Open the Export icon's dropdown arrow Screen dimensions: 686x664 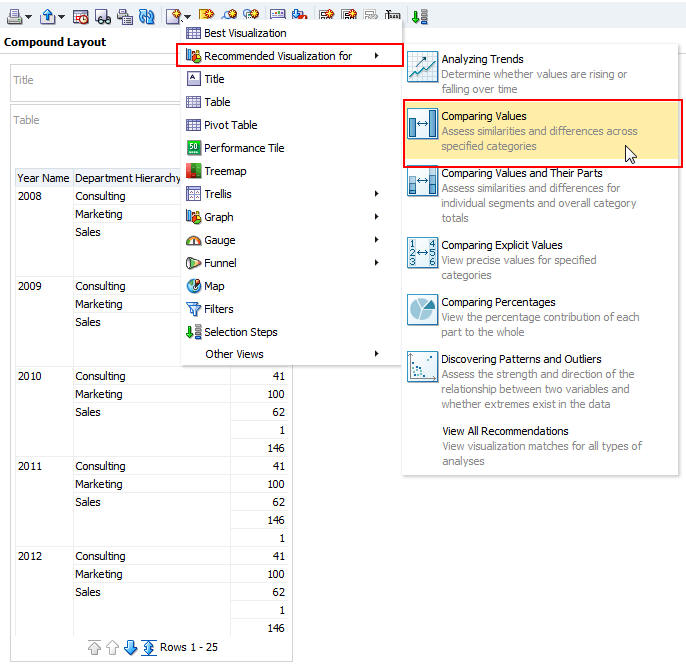pyautogui.click(x=61, y=17)
